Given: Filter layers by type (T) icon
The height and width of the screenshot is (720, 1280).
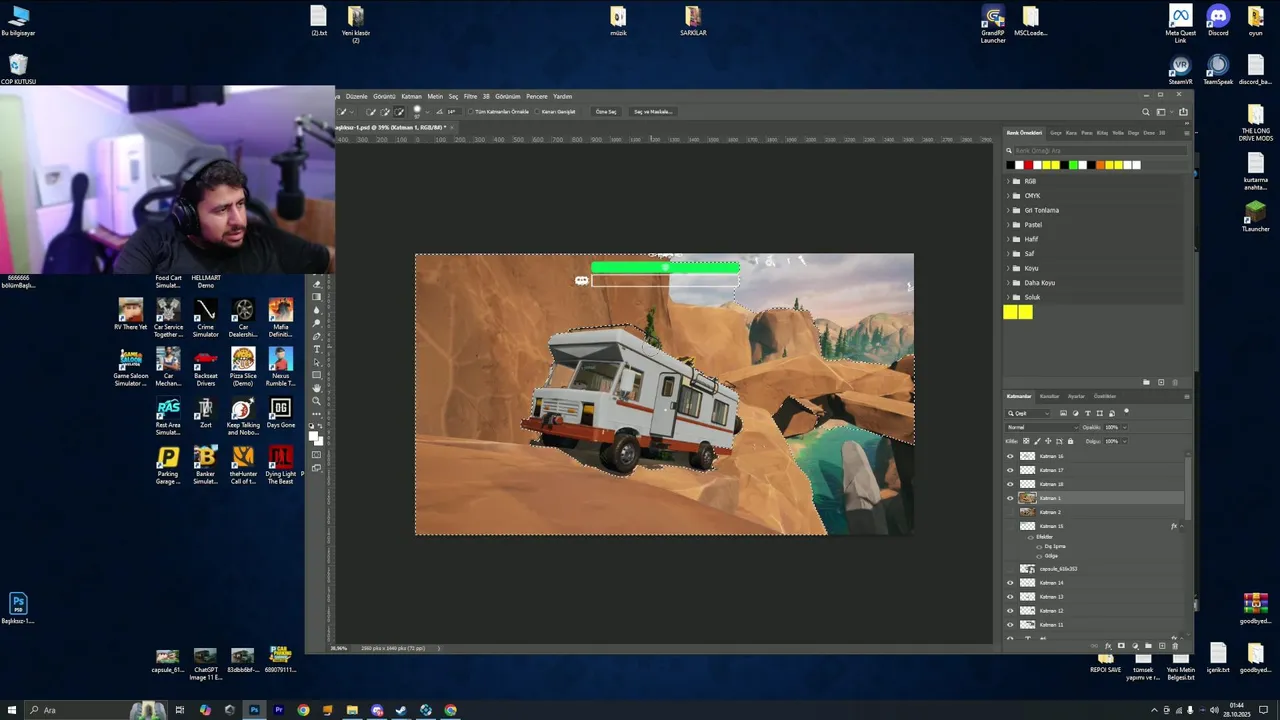Looking at the screenshot, I should 1088,413.
